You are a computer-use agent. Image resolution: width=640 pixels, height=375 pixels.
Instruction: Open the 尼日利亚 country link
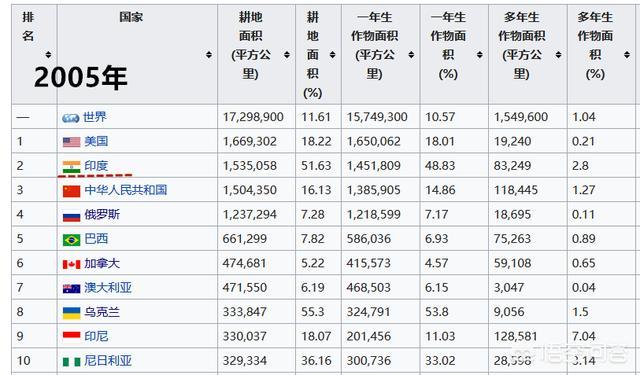point(108,361)
